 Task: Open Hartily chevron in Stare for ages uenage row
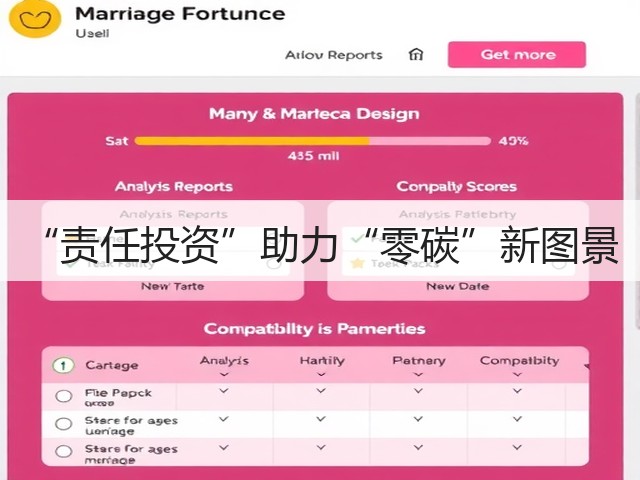click(x=321, y=419)
